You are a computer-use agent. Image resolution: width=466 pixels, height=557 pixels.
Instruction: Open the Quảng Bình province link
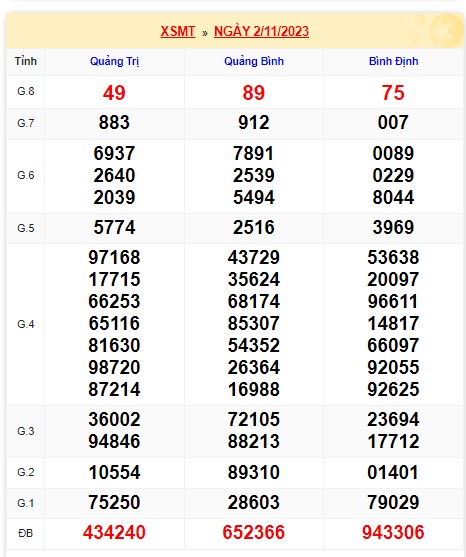(x=254, y=61)
